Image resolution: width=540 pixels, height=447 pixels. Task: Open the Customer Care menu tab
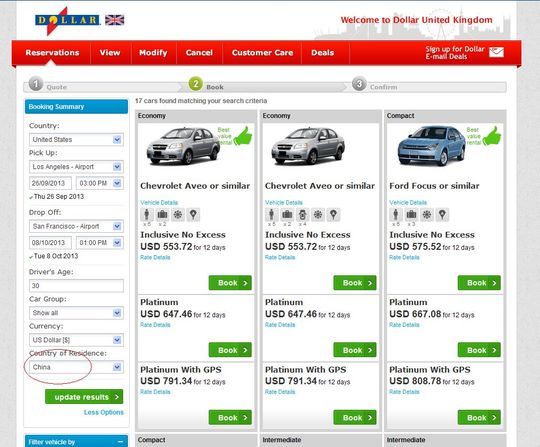[x=262, y=53]
